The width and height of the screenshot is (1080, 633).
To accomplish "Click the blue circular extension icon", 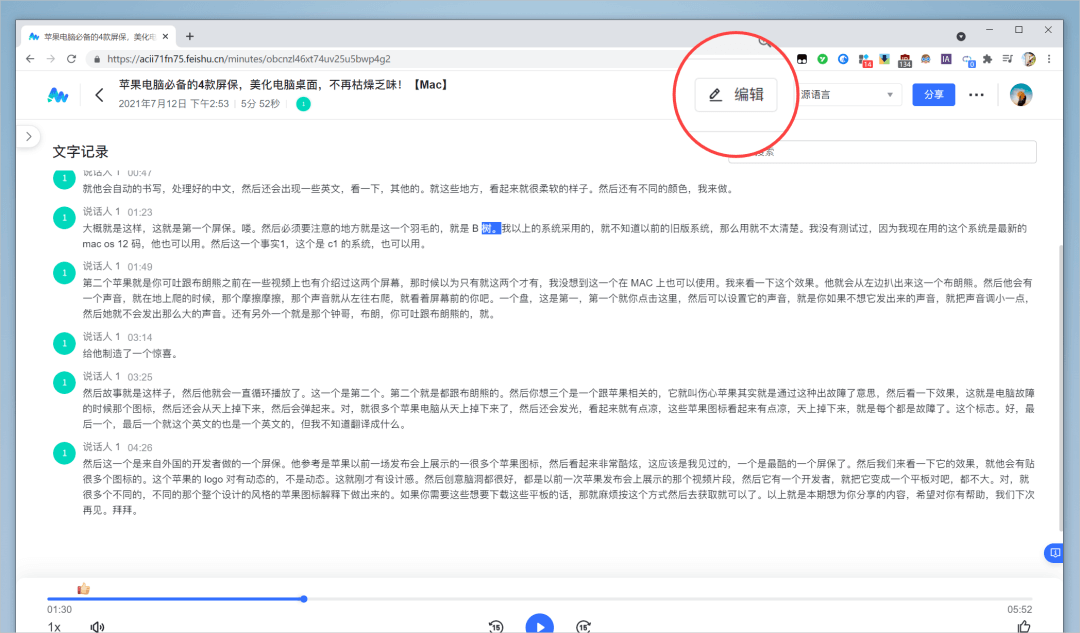I will pos(843,59).
